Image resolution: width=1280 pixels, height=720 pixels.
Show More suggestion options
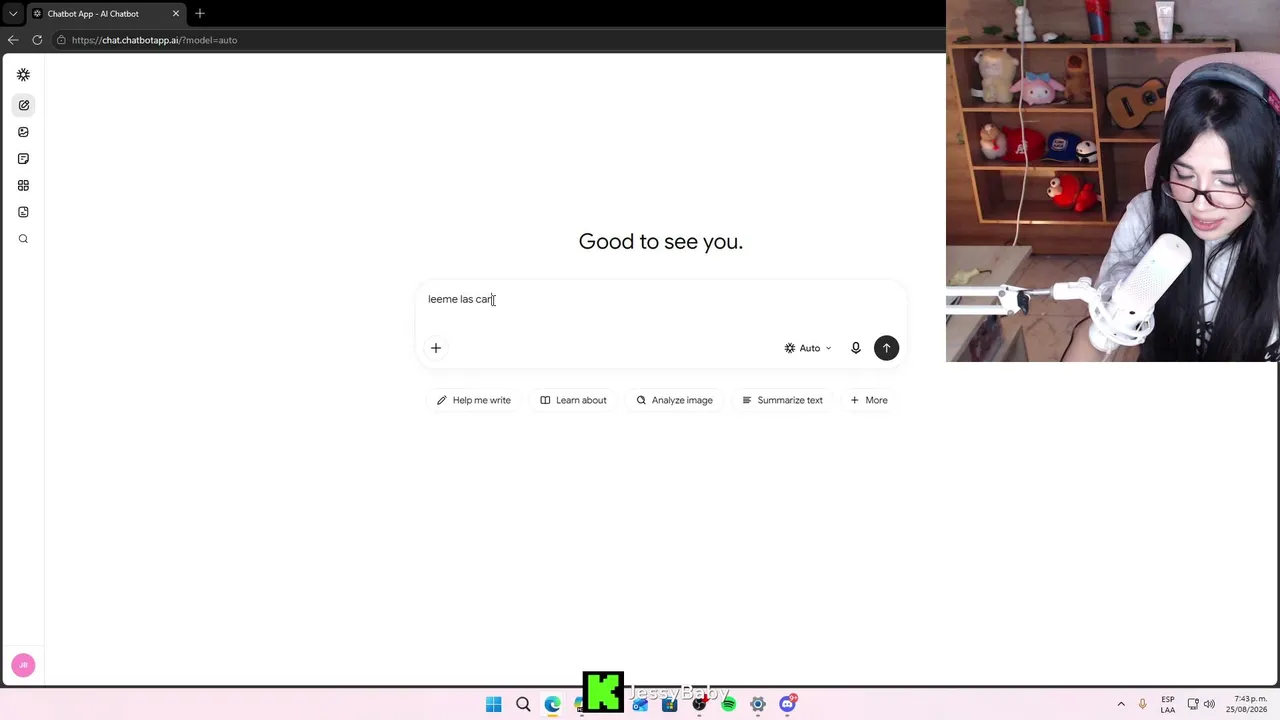(x=869, y=400)
